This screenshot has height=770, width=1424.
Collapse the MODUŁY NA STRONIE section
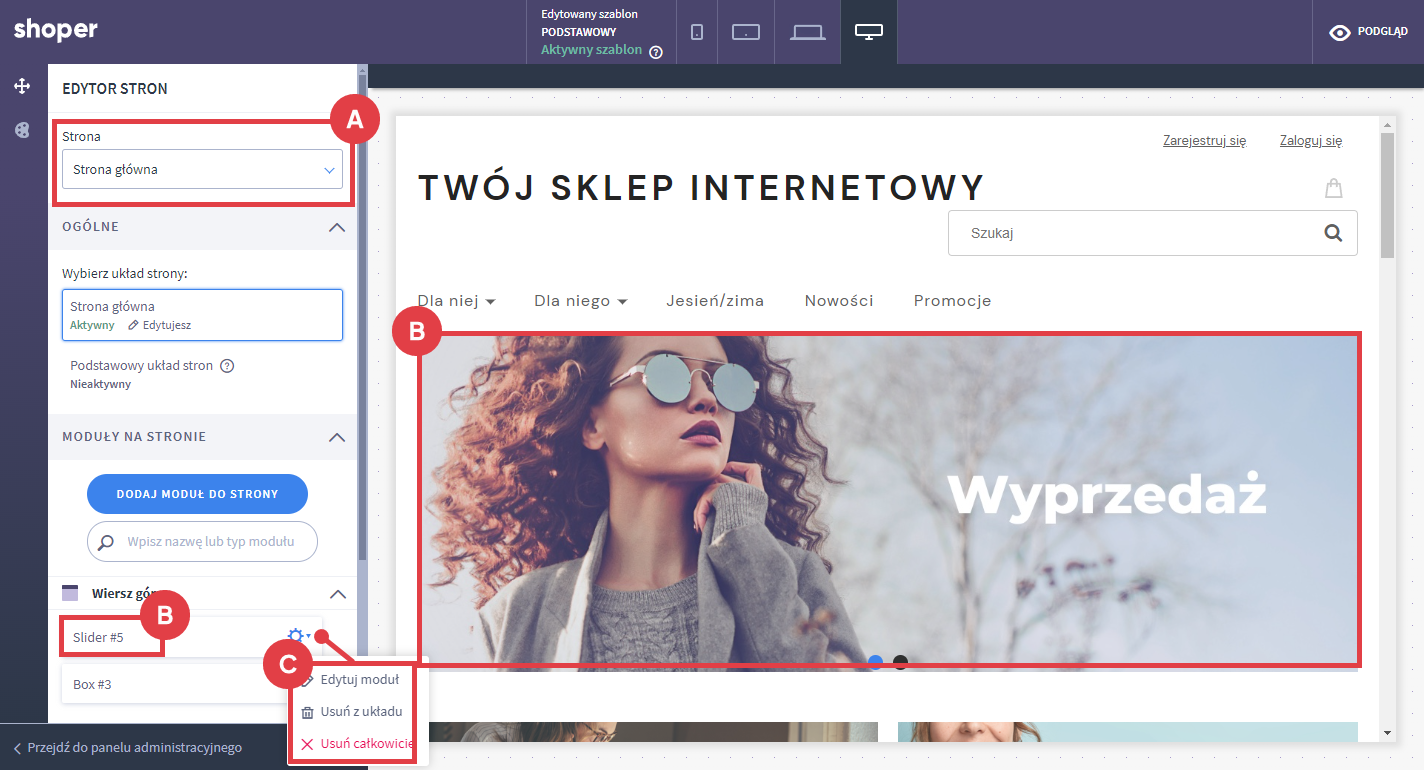tap(337, 437)
